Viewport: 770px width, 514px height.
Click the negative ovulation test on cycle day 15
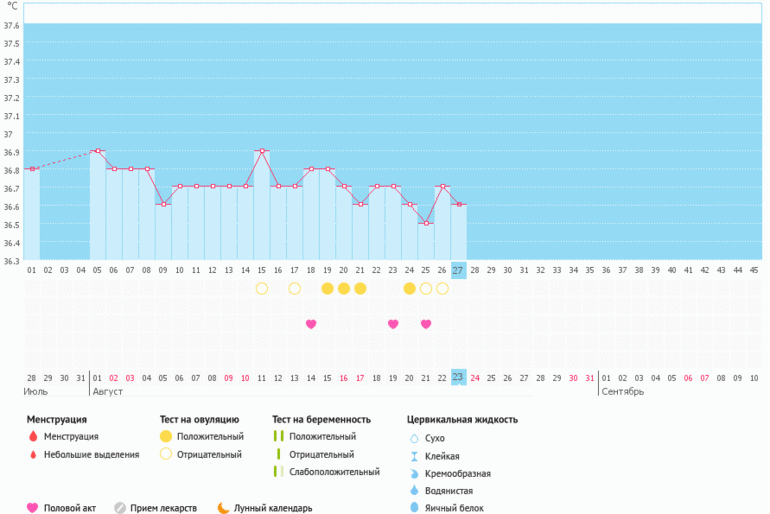click(262, 288)
